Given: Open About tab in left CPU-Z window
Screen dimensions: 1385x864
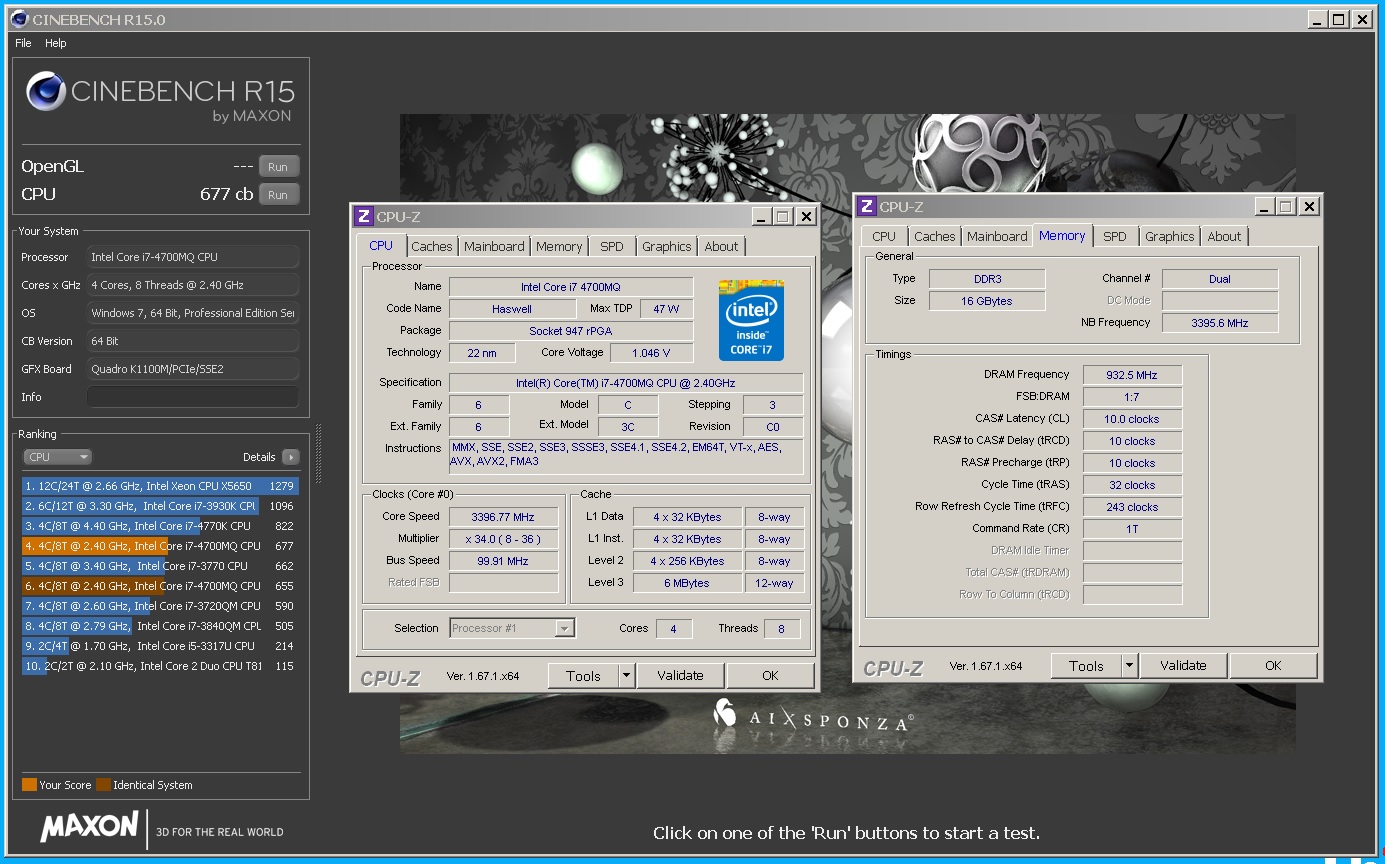Looking at the screenshot, I should click(721, 247).
